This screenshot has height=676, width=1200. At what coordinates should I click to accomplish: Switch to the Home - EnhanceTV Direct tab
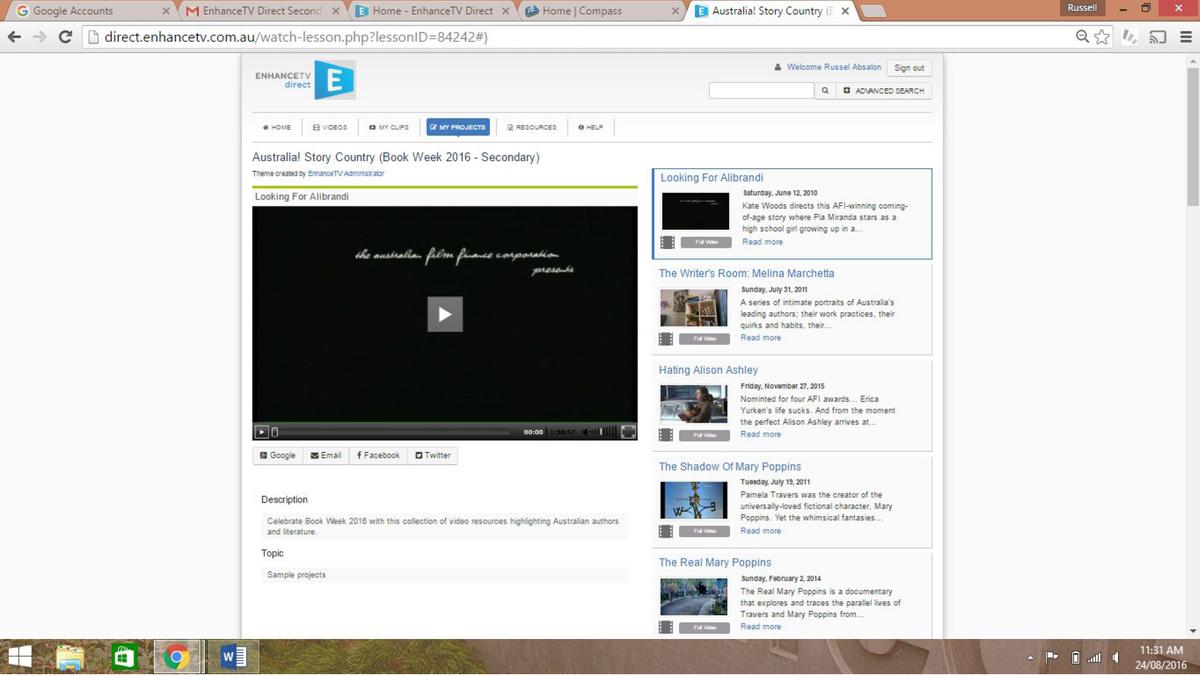coord(430,11)
